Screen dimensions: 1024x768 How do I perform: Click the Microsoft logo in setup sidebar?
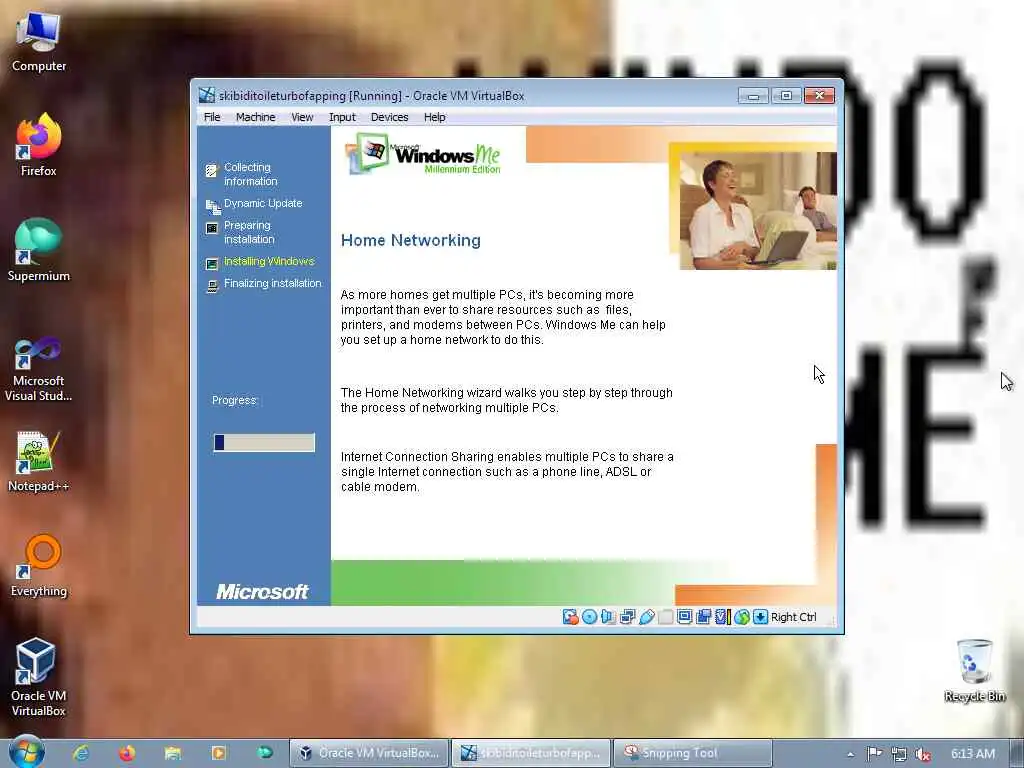(x=262, y=592)
